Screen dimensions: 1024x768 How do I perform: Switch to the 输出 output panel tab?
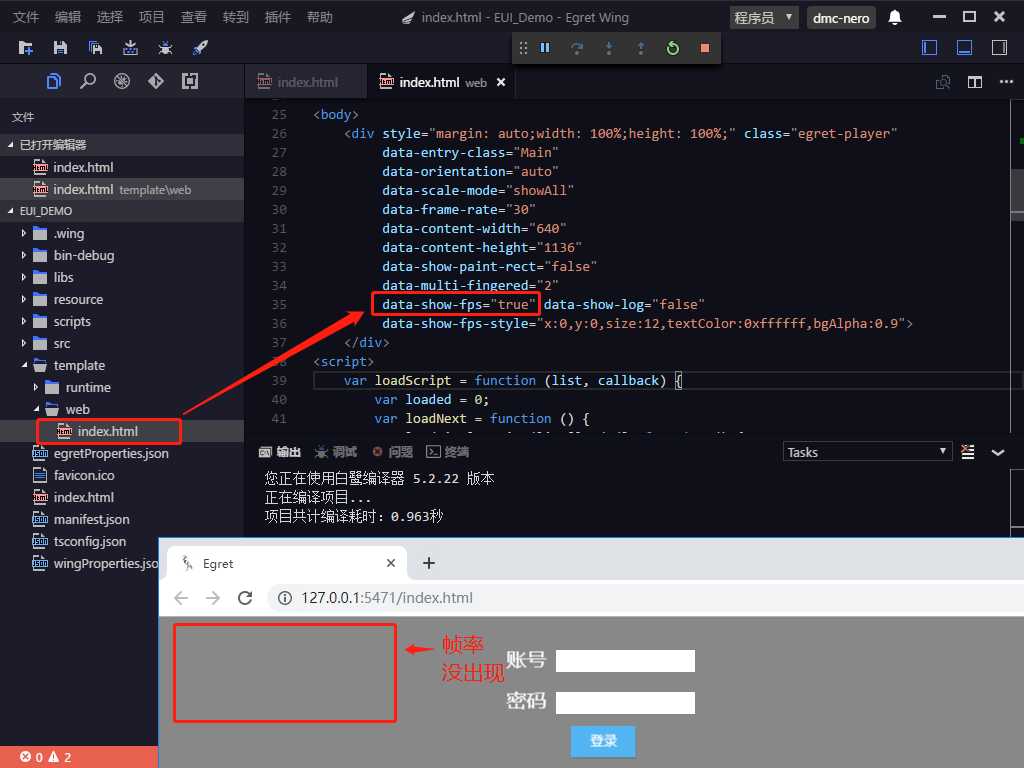click(x=280, y=452)
